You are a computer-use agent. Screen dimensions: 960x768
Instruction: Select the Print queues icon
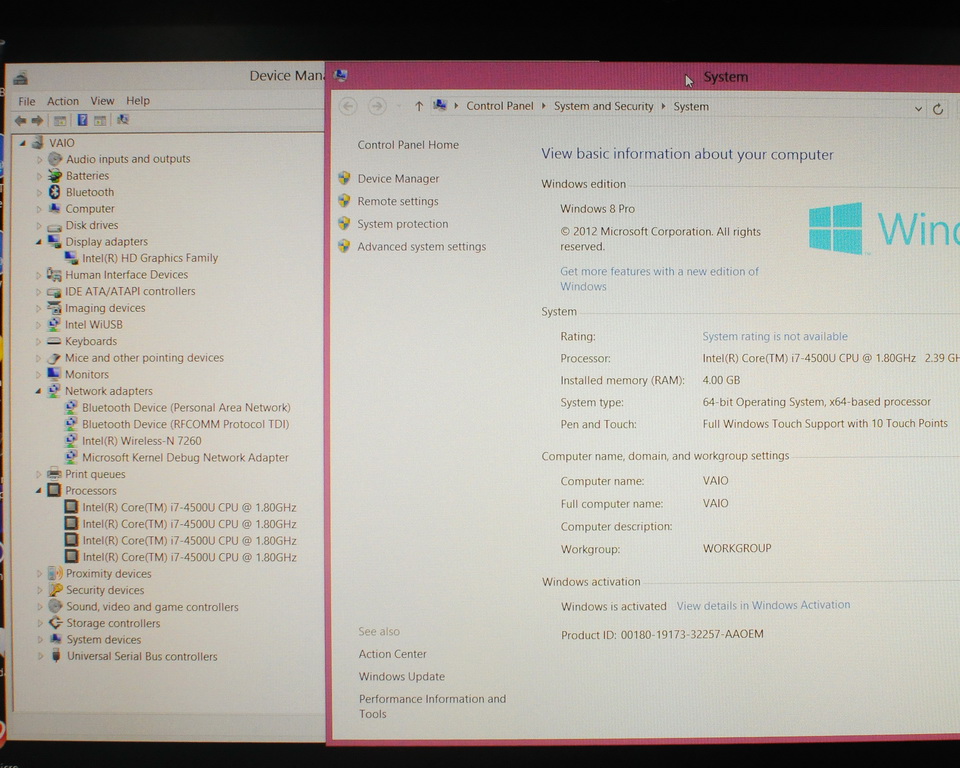(54, 473)
